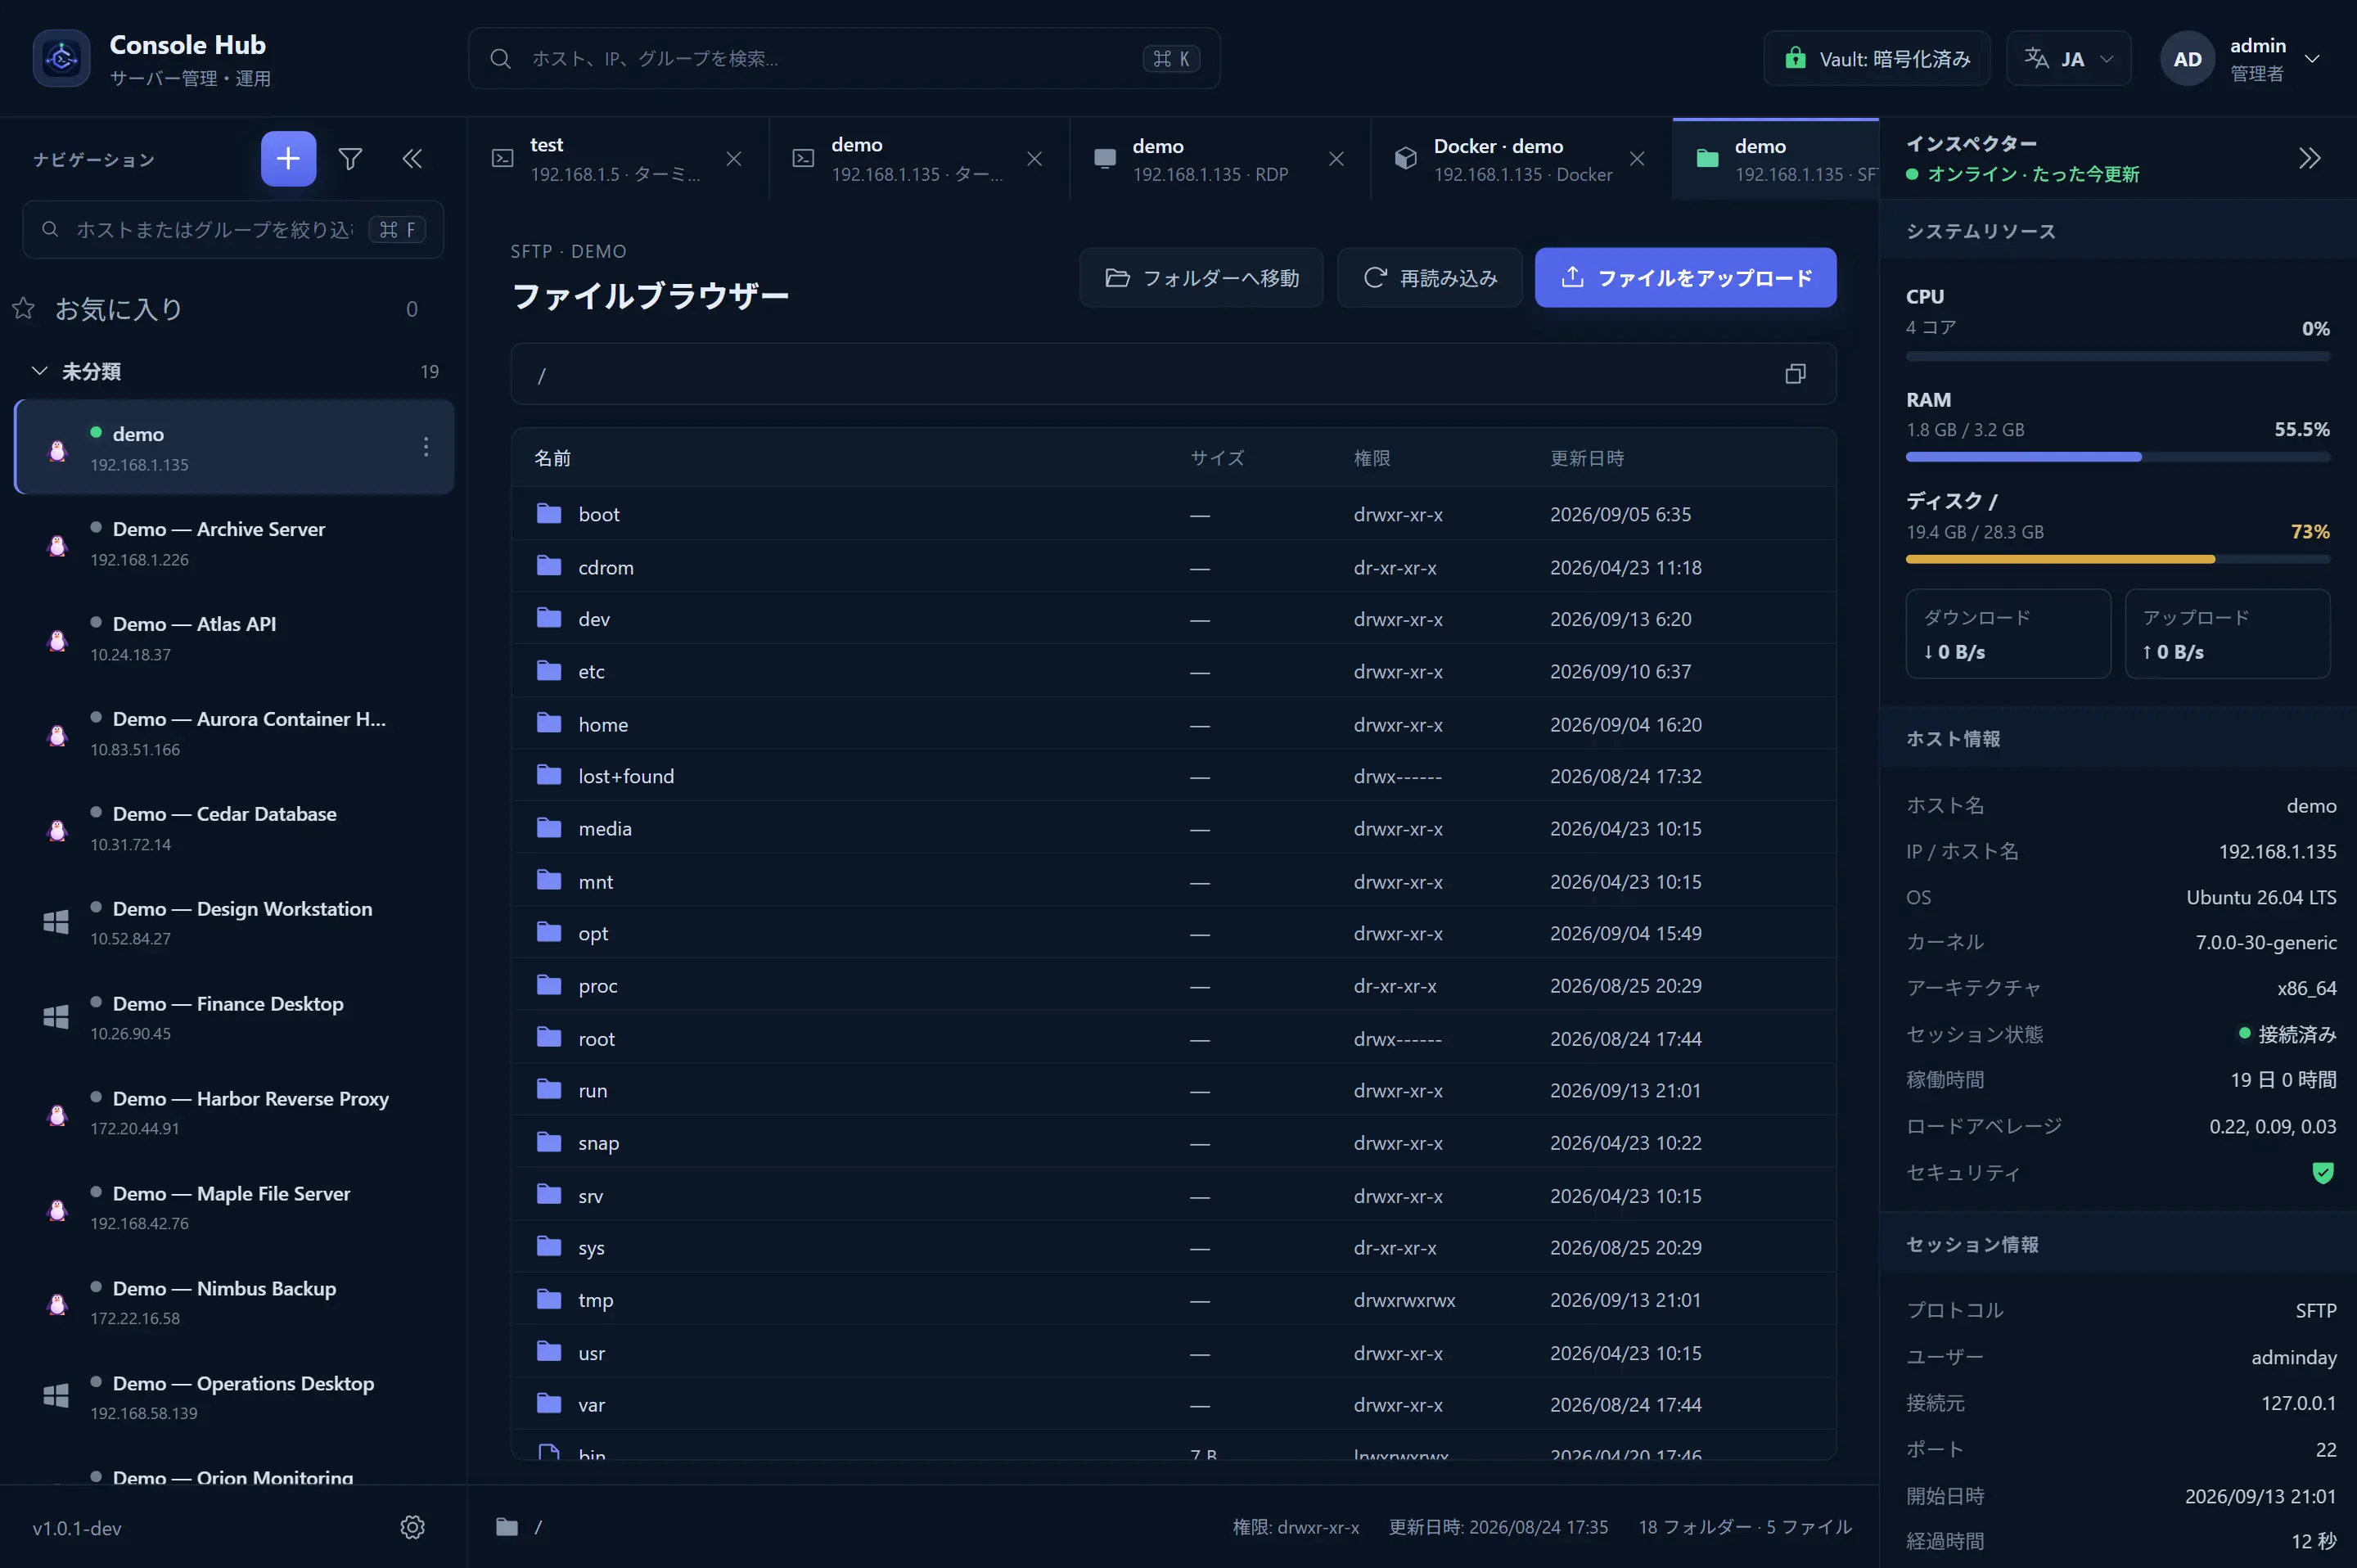Screen dimensions: 2357x1568
Task: Select Demo — Cedar Database host
Action: [234, 827]
